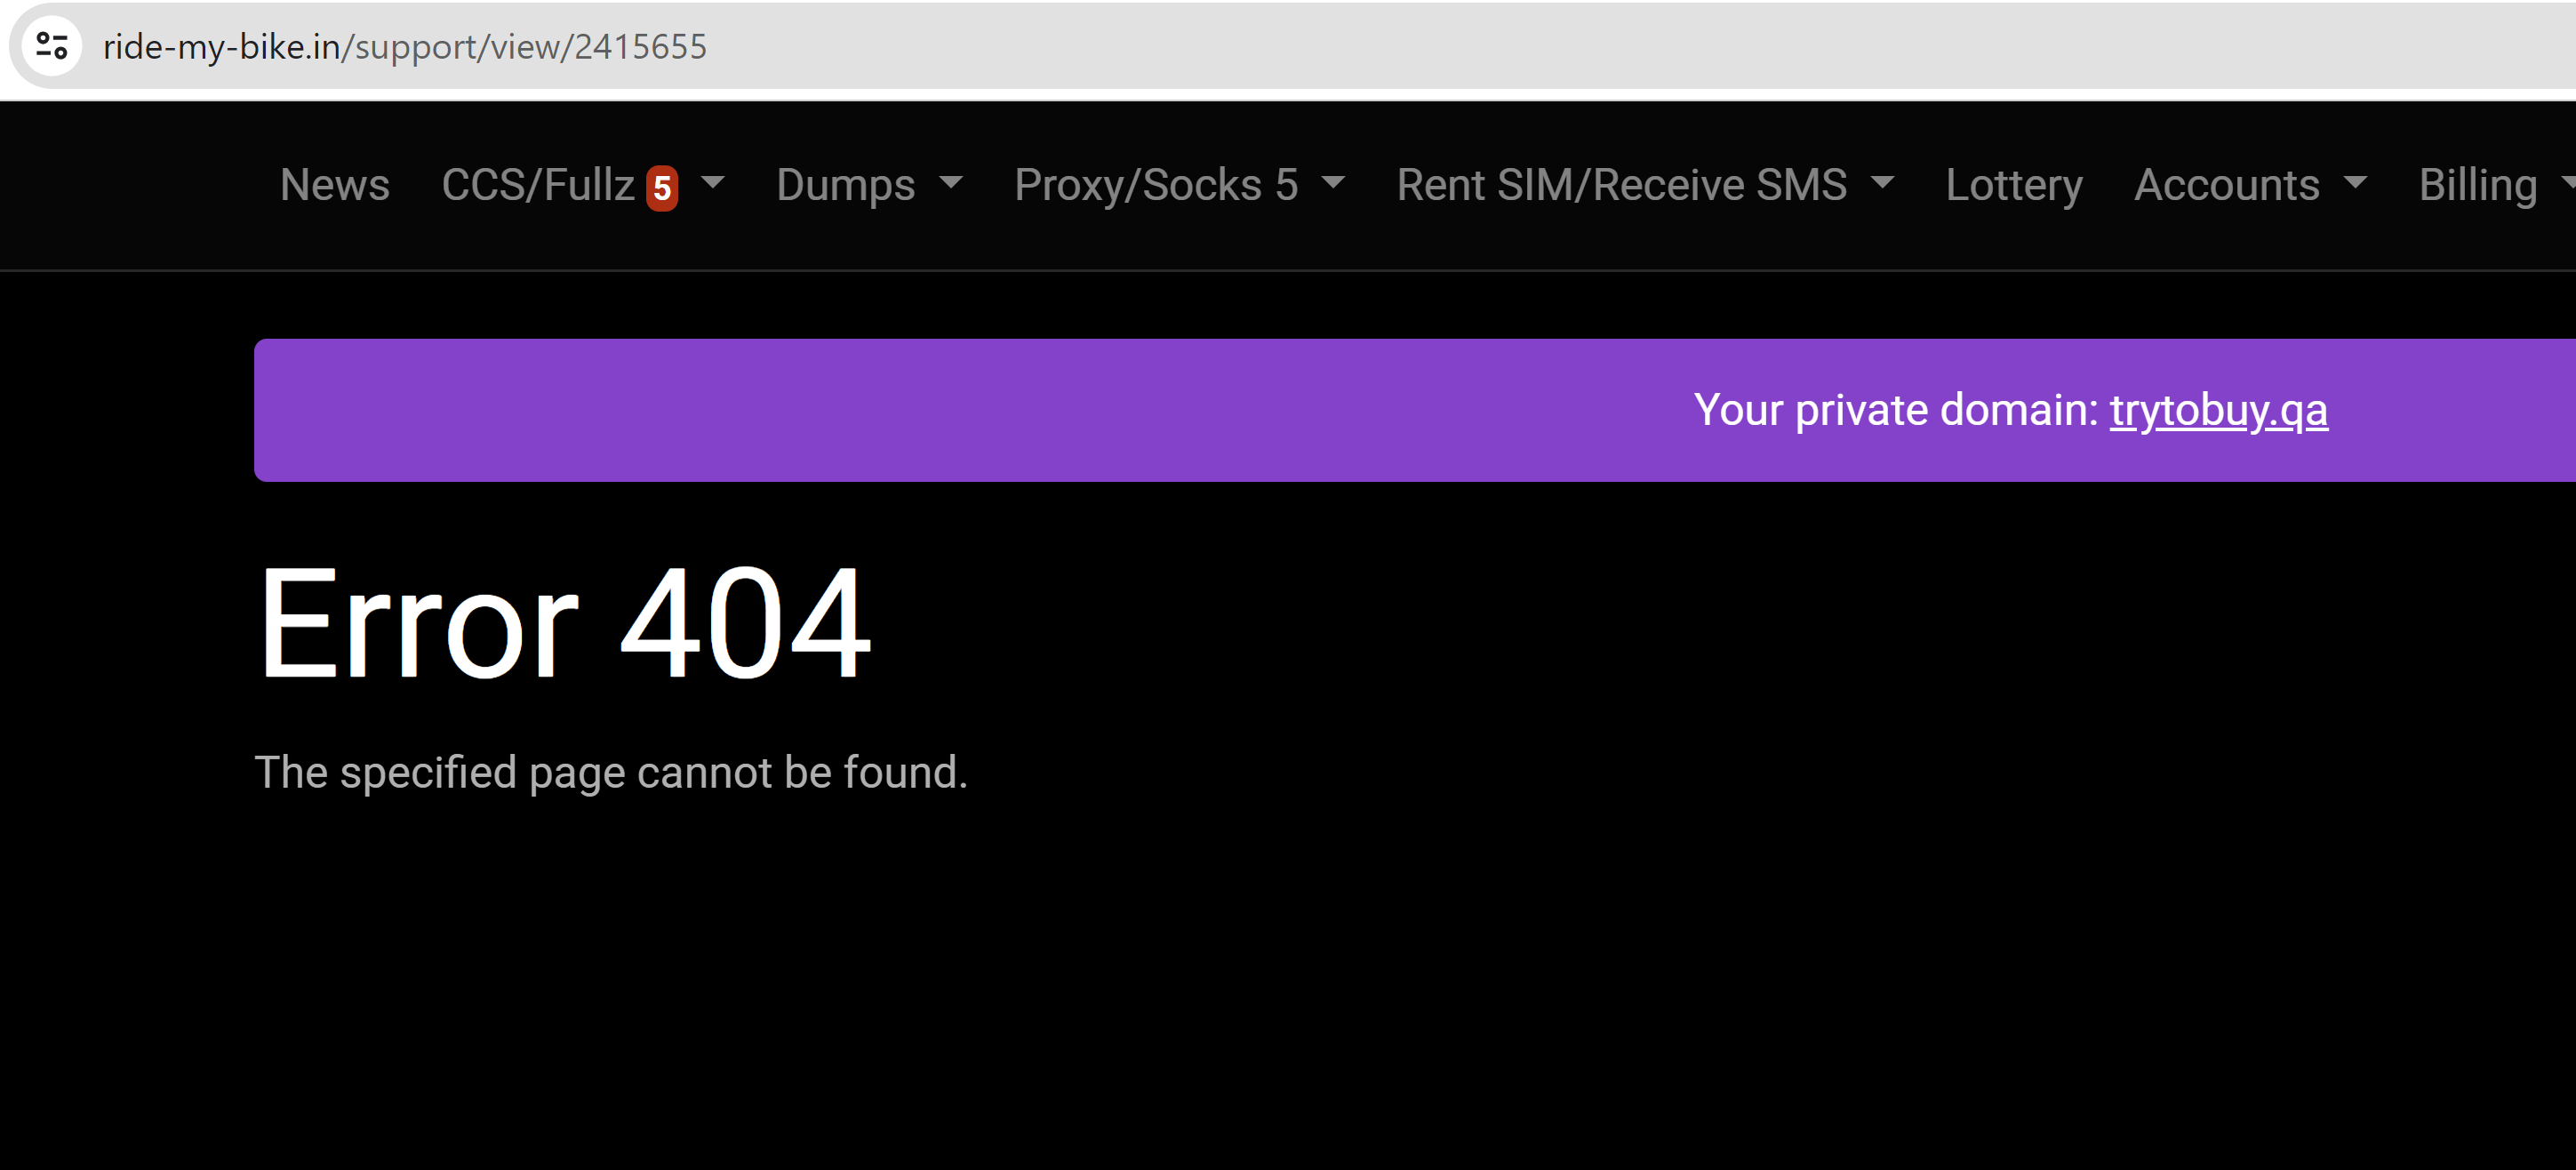The image size is (2576, 1170).
Task: Expand the Accounts dropdown caret
Action: click(2355, 183)
